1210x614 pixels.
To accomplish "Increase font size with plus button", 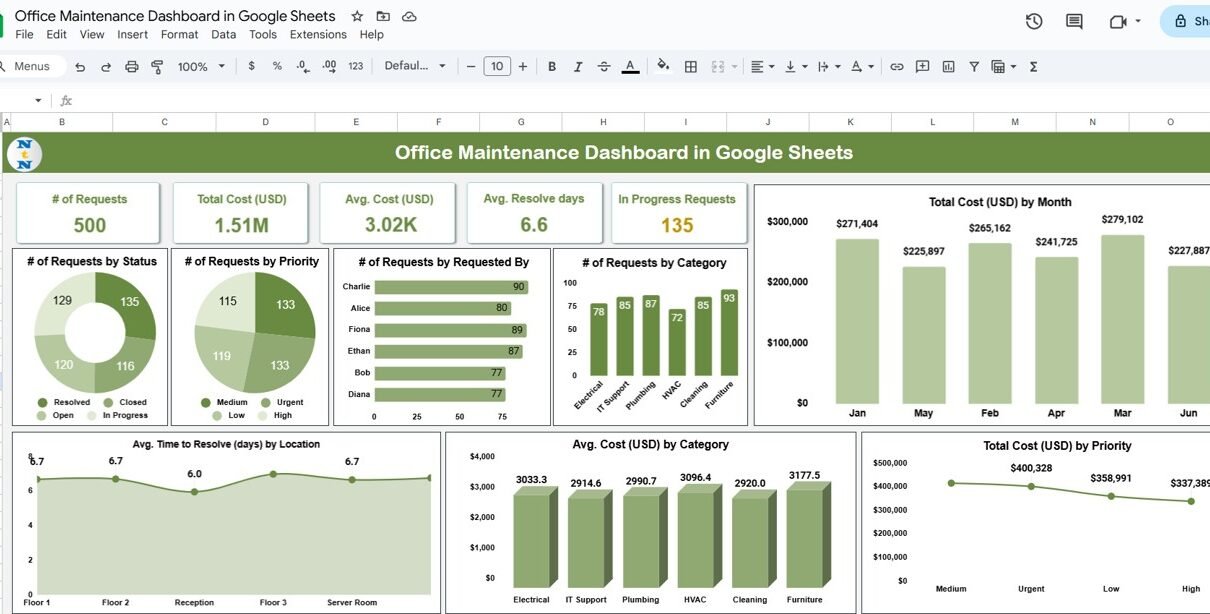I will [522, 66].
